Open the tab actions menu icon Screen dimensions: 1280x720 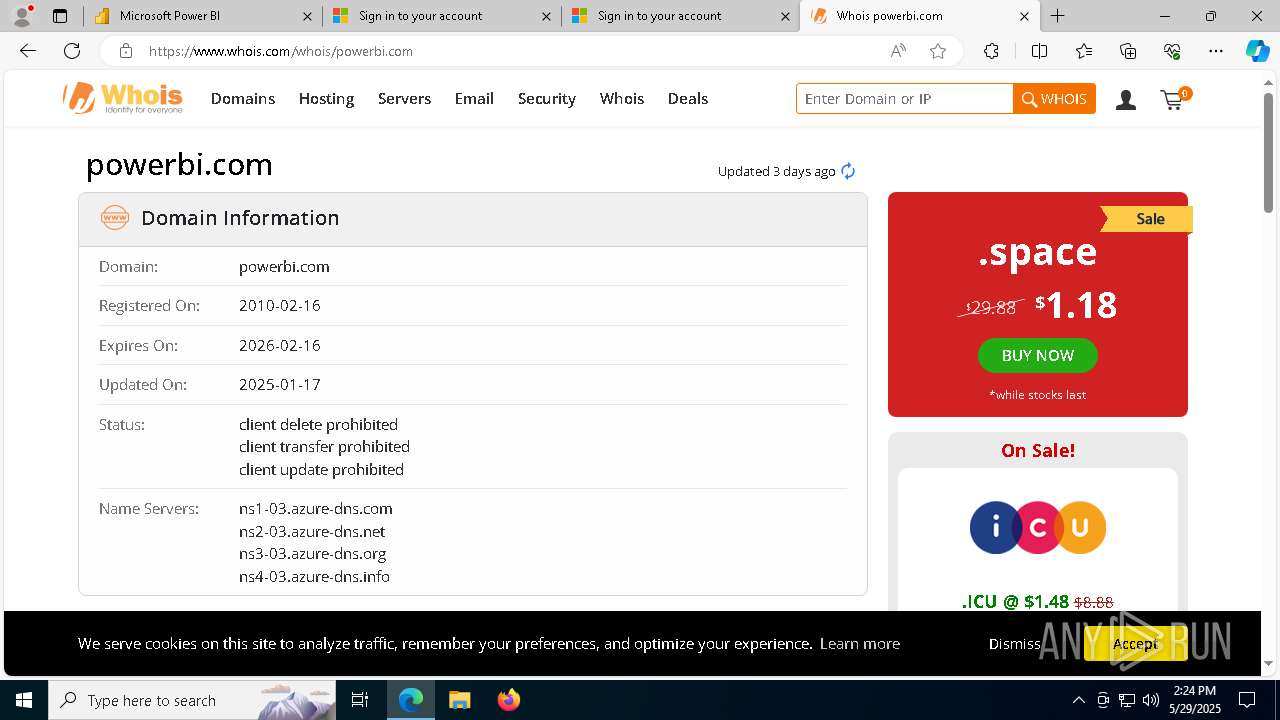coord(60,16)
